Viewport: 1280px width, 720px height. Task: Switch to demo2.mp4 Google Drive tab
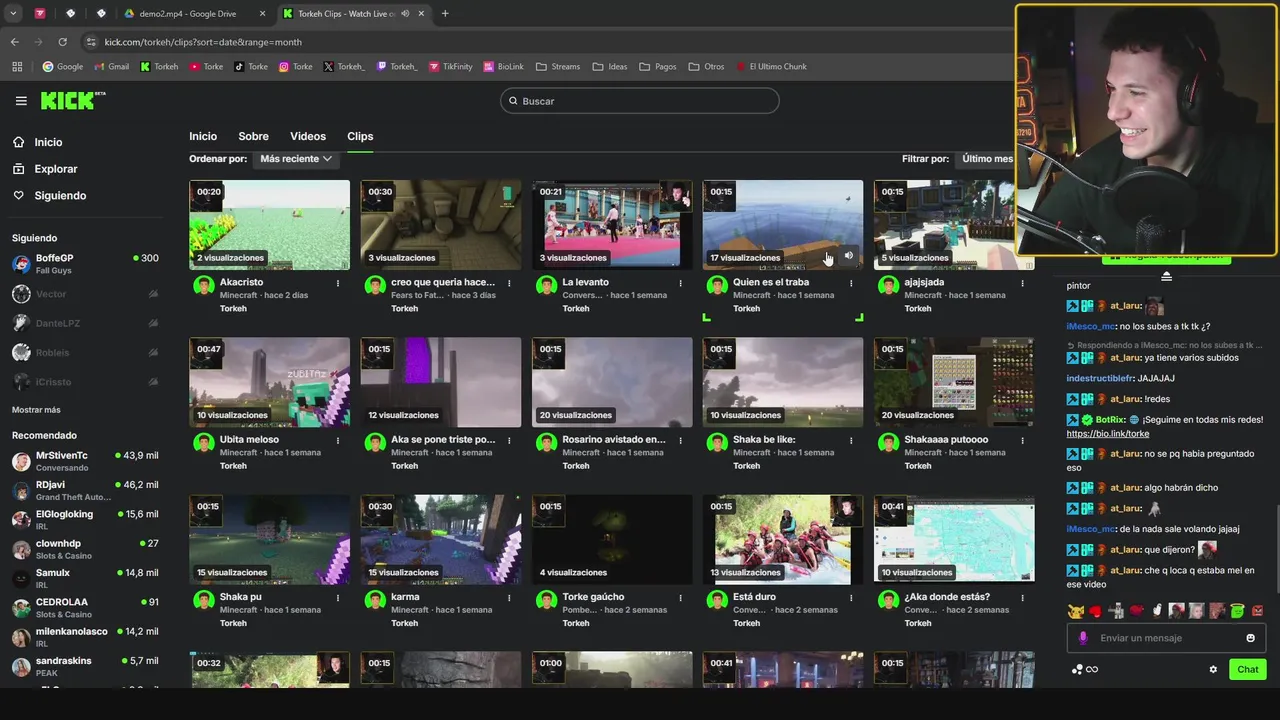(x=194, y=14)
